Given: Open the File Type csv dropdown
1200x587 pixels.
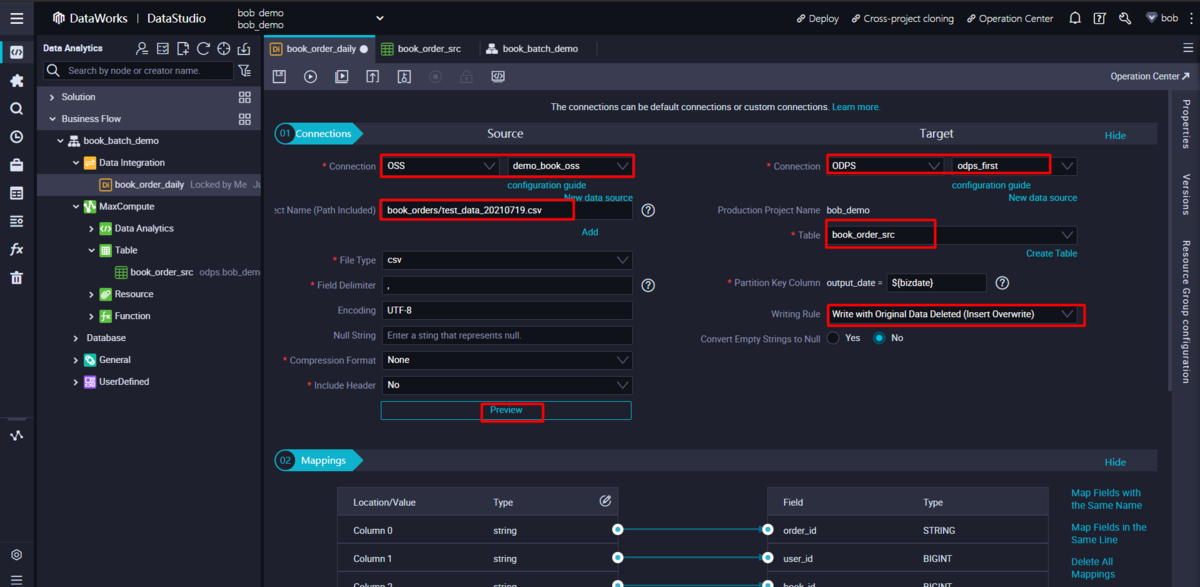Looking at the screenshot, I should pyautogui.click(x=507, y=260).
